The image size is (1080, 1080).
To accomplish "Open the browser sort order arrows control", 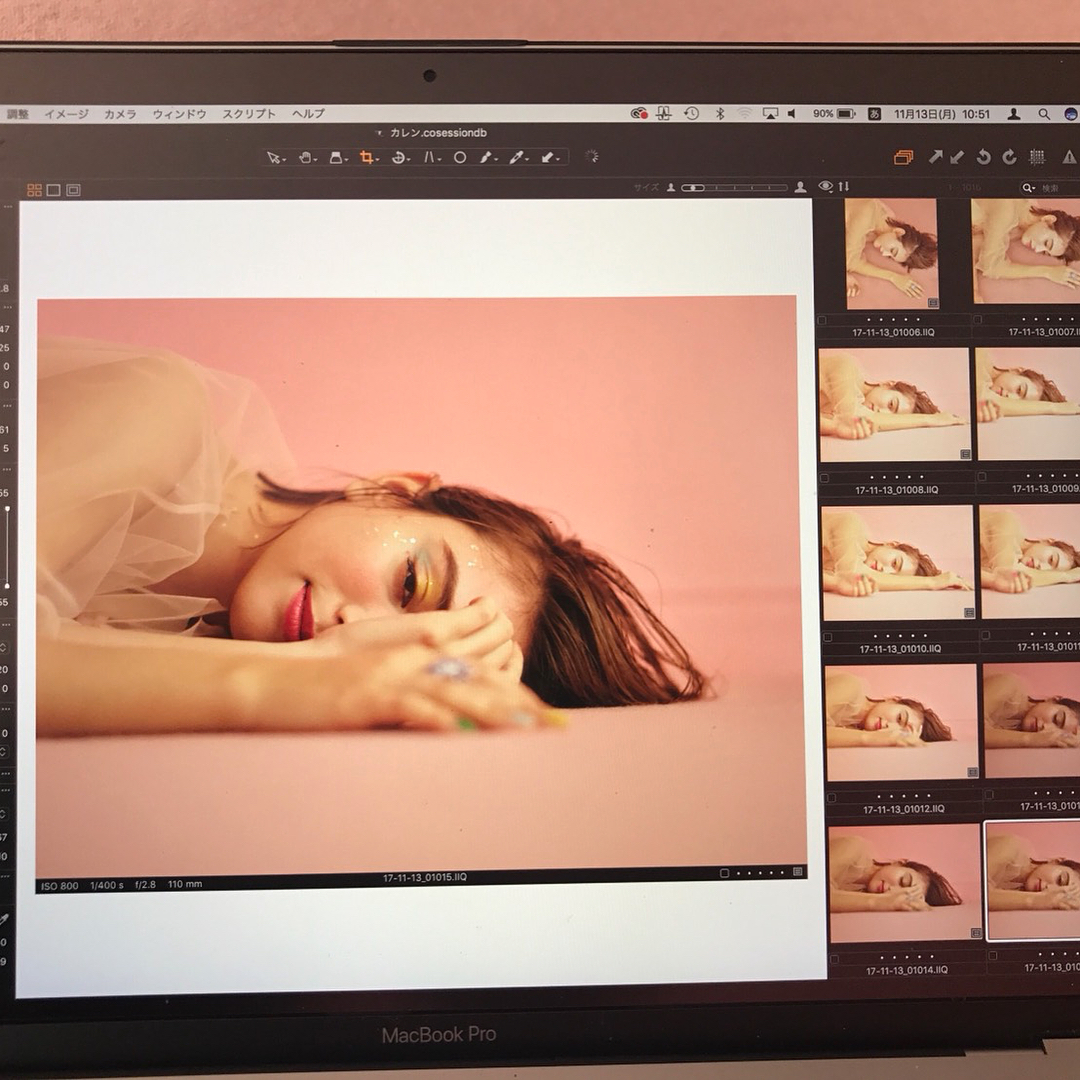I will (843, 187).
